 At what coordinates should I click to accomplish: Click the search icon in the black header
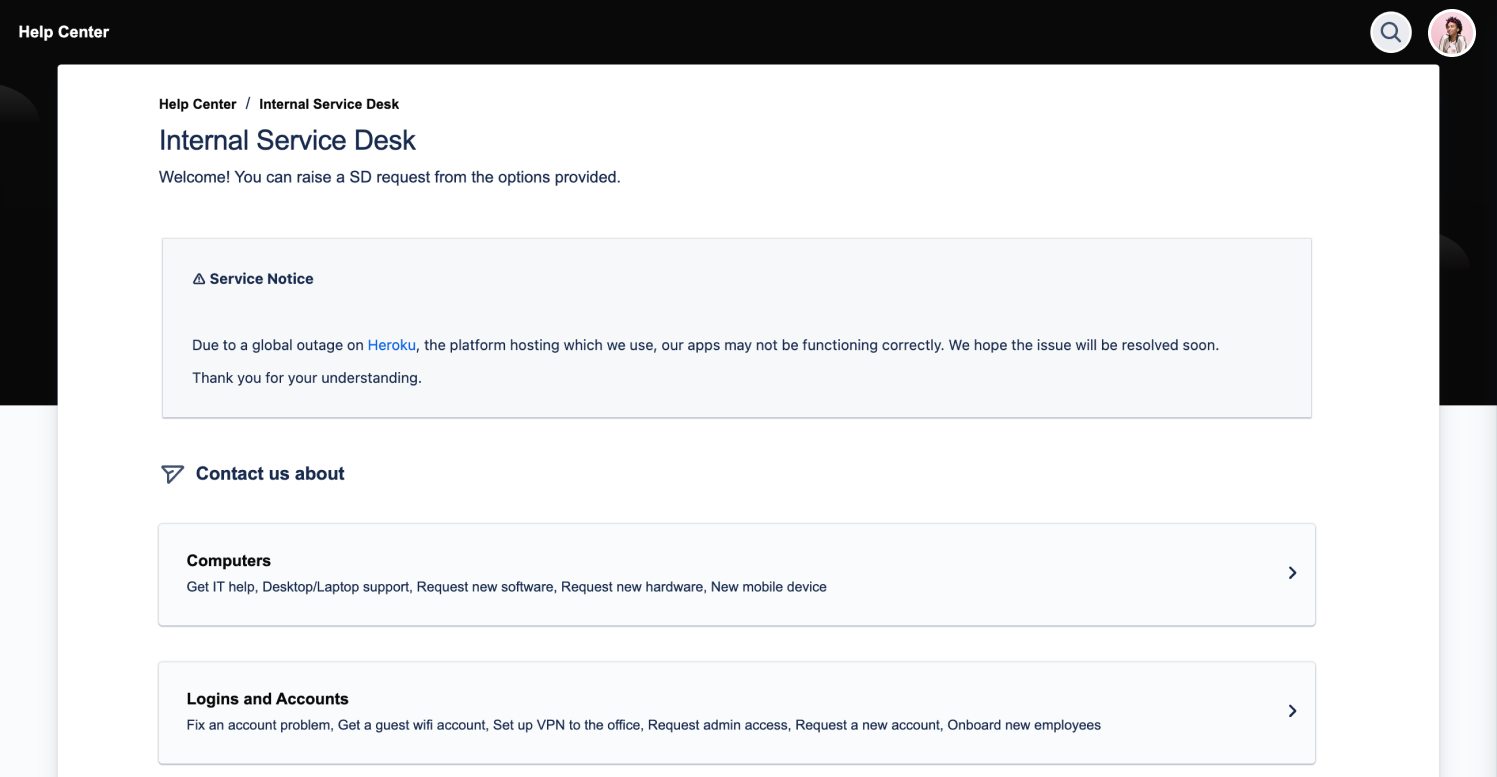tap(1390, 31)
